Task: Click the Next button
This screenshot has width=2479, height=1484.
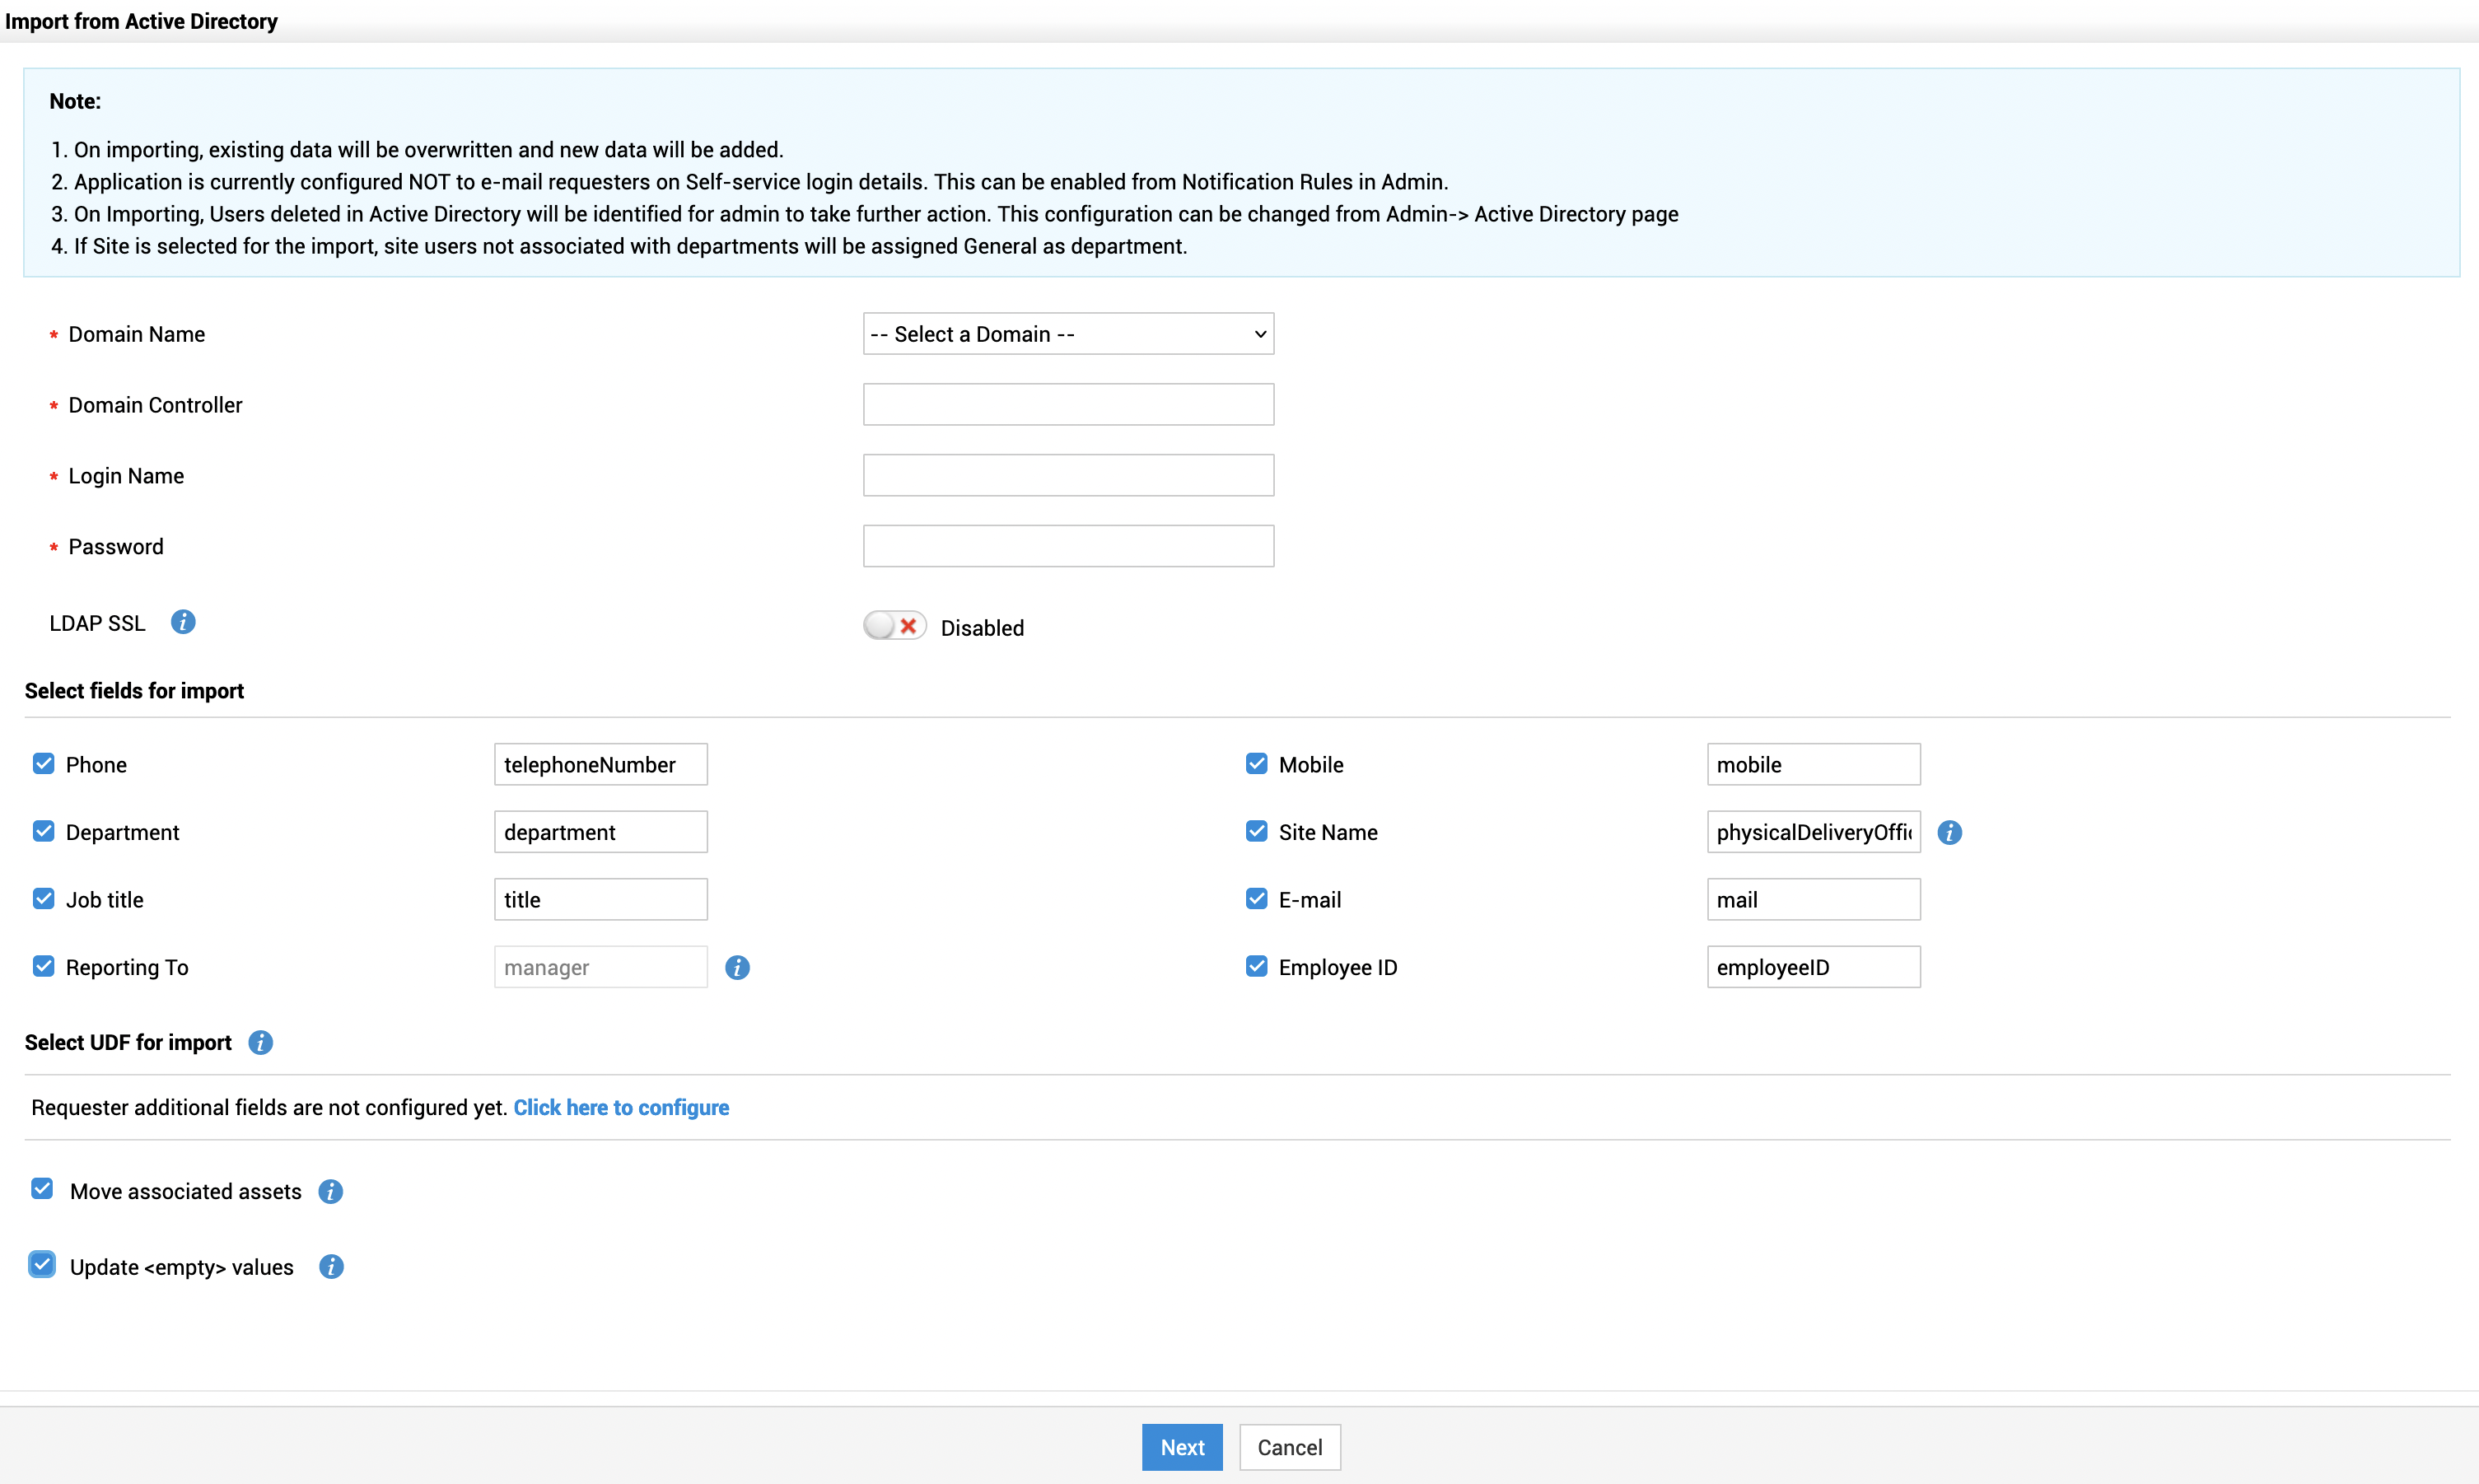Action: (x=1181, y=1447)
